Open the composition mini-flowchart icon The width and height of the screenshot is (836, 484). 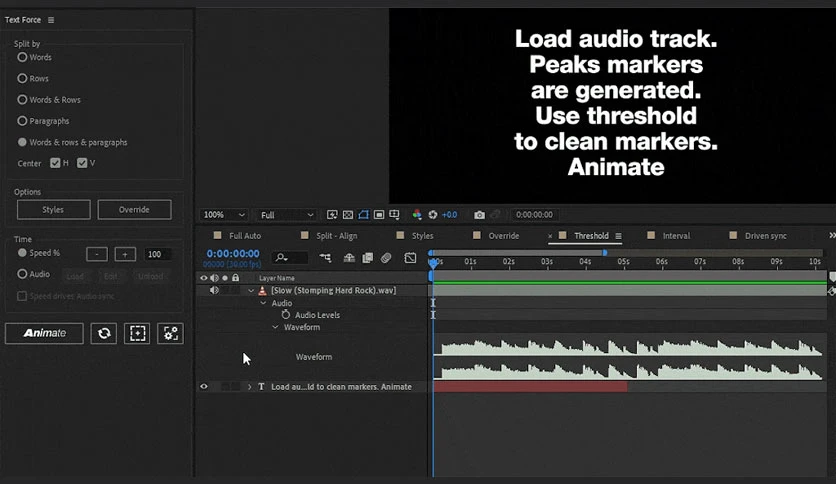pos(325,258)
